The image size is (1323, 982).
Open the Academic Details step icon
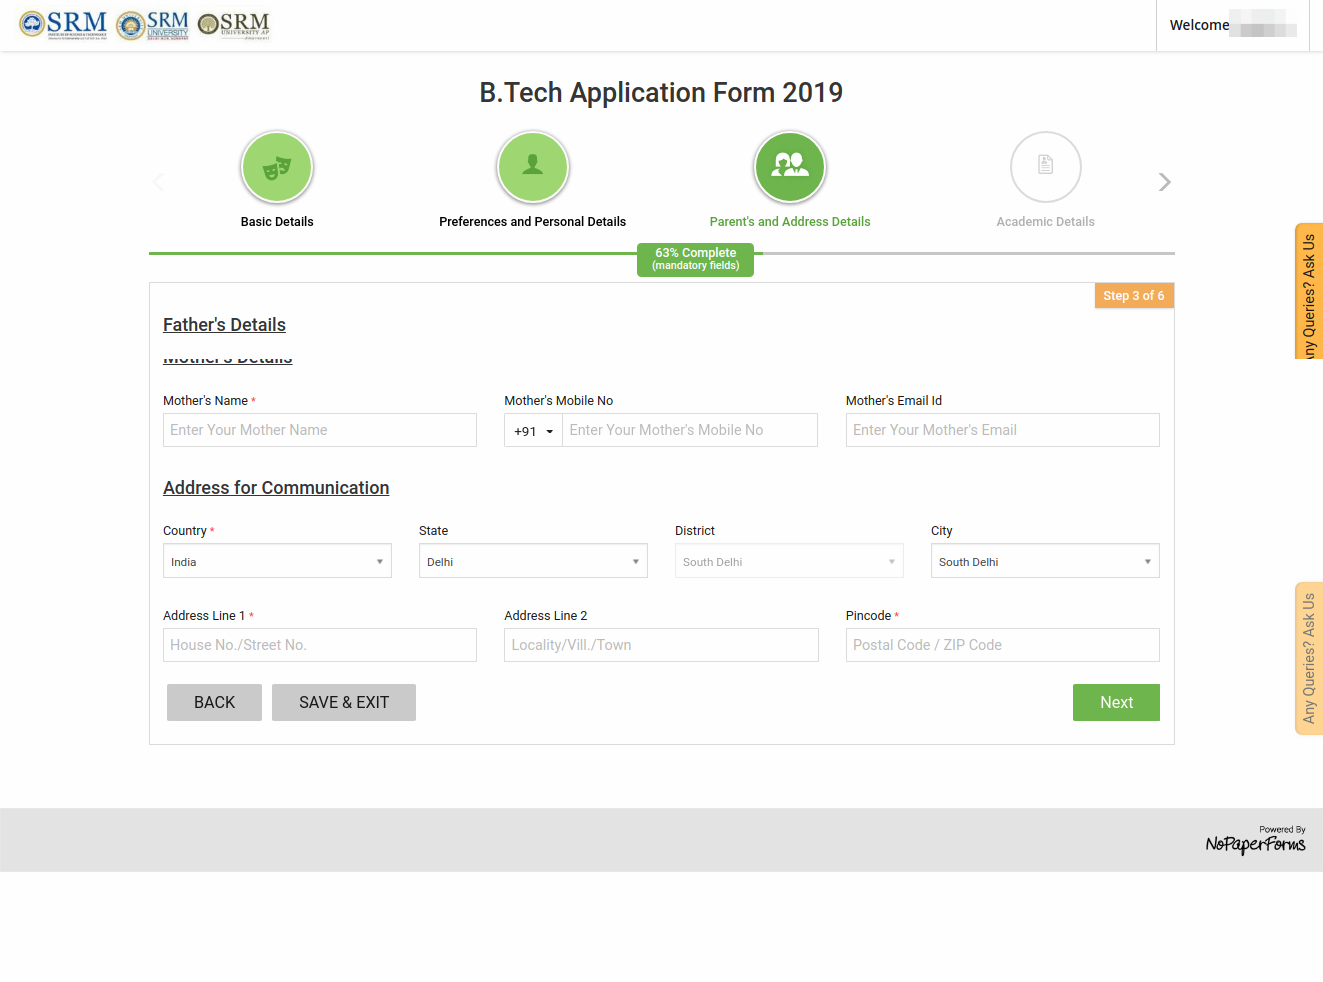pos(1046,166)
